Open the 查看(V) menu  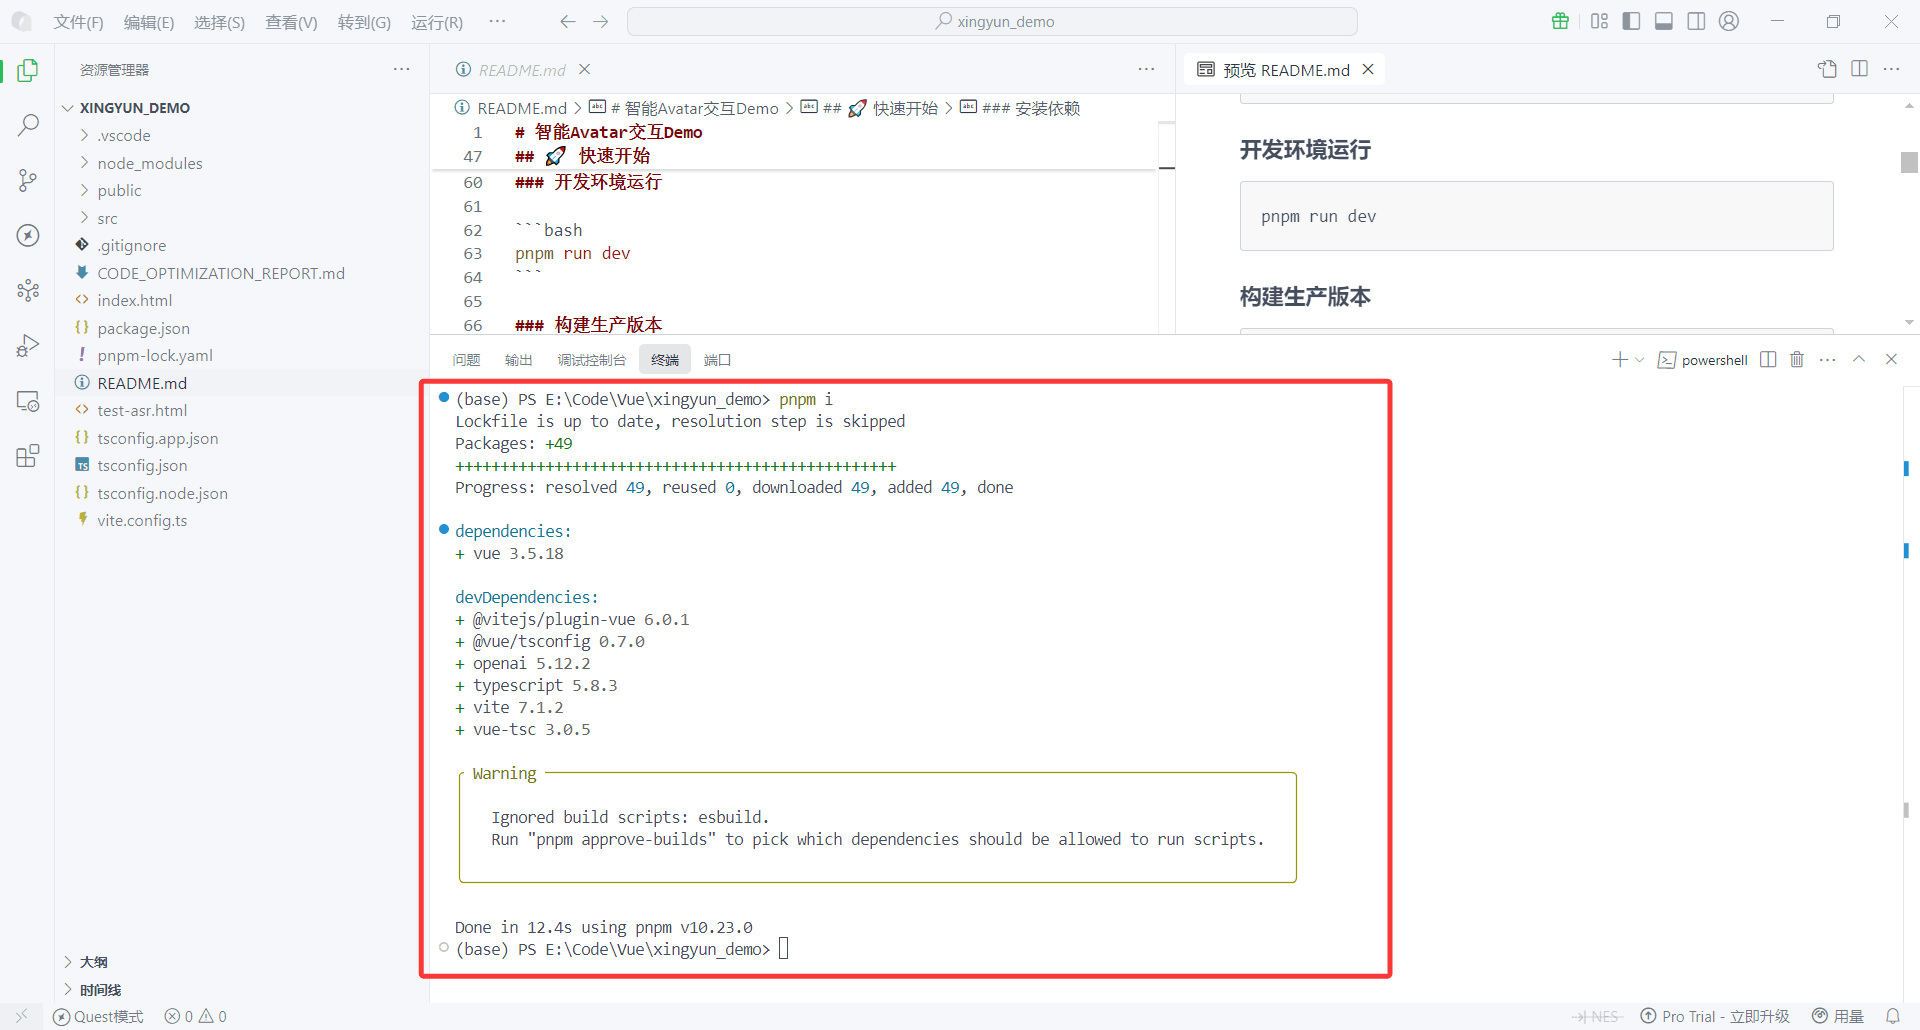(291, 22)
